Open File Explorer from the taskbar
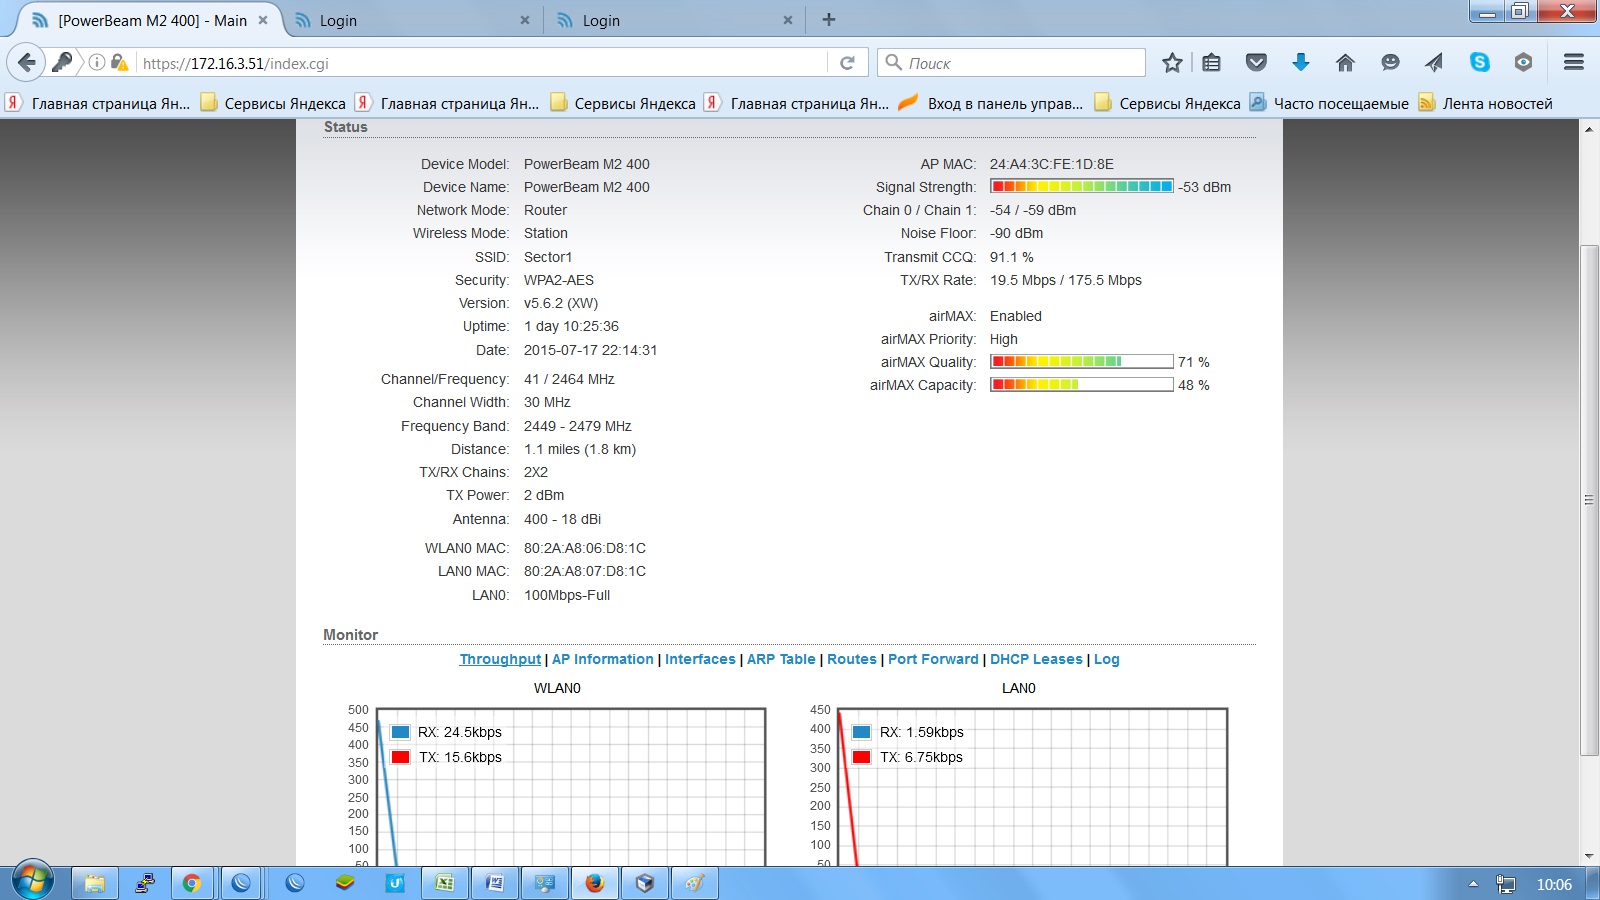 tap(94, 883)
